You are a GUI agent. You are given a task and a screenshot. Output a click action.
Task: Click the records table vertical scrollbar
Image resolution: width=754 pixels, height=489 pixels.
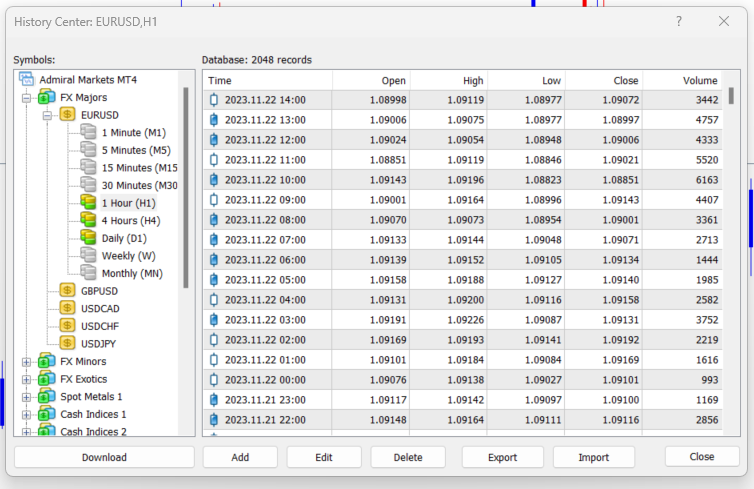(x=731, y=95)
